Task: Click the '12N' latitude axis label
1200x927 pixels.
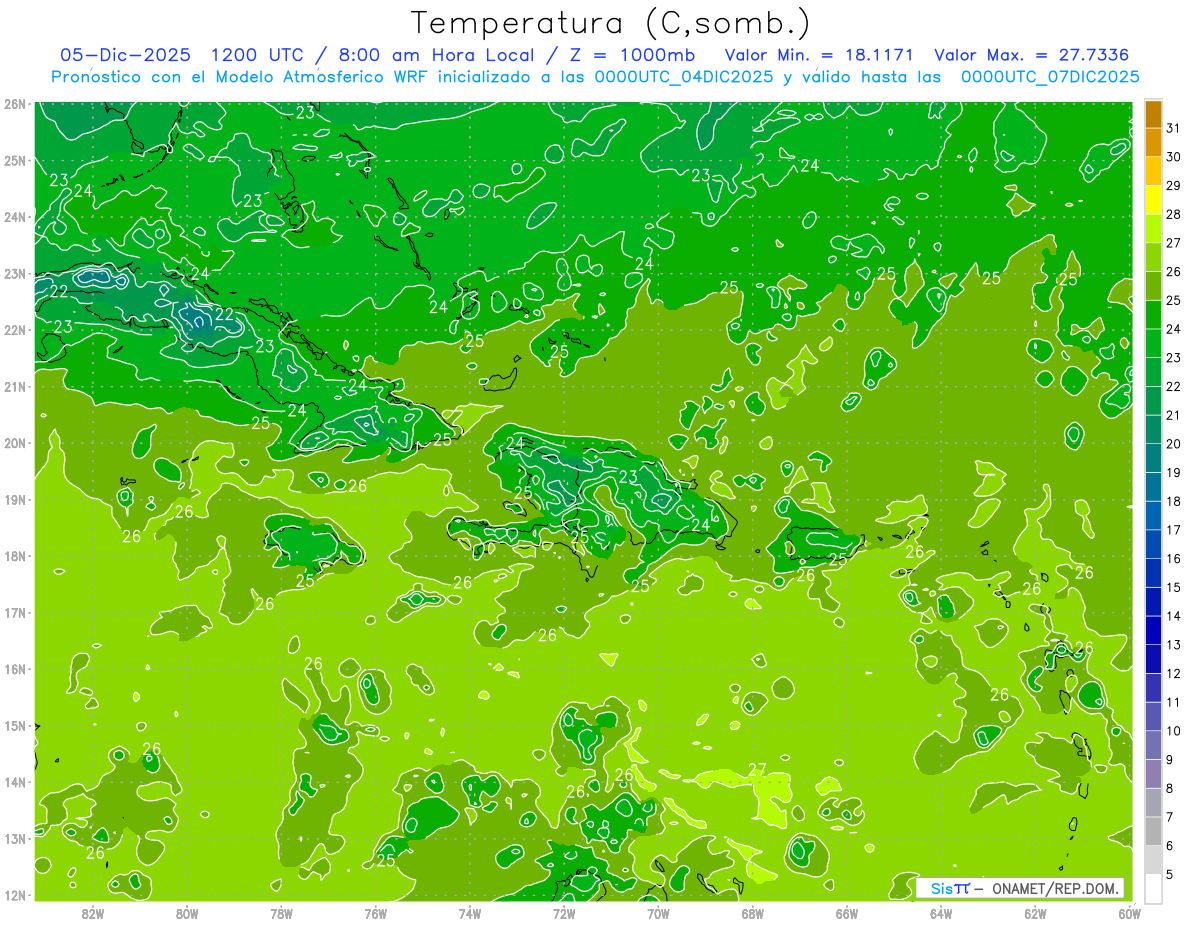Action: tap(14, 895)
